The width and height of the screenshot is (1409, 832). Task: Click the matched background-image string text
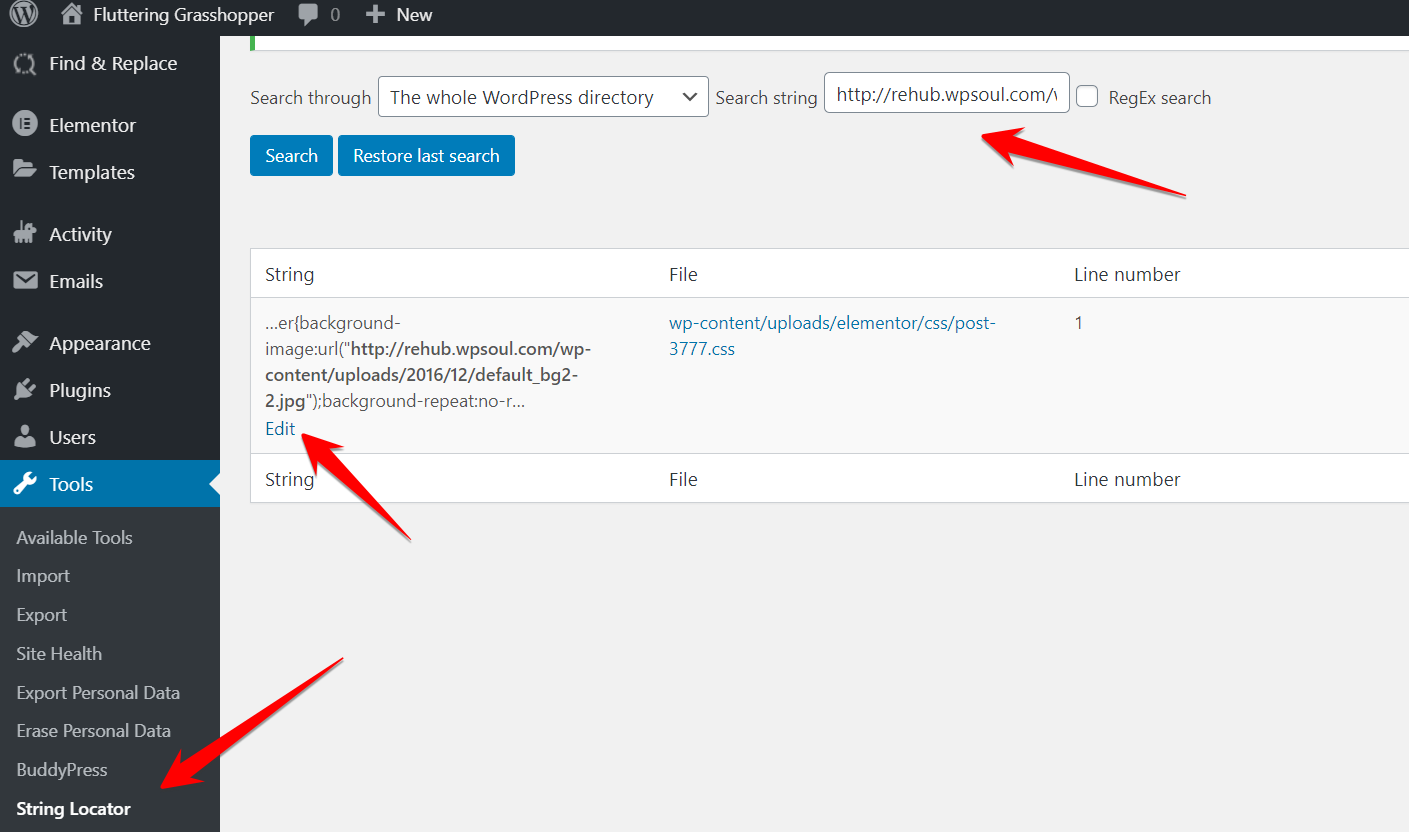(x=428, y=362)
